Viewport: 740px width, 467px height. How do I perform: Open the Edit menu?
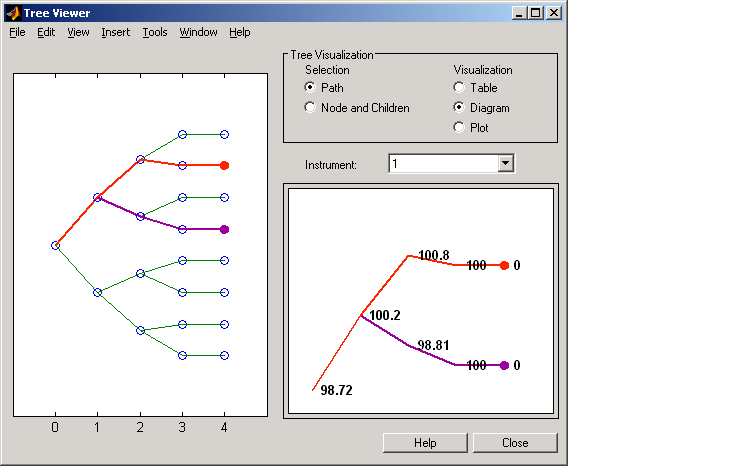(x=46, y=32)
